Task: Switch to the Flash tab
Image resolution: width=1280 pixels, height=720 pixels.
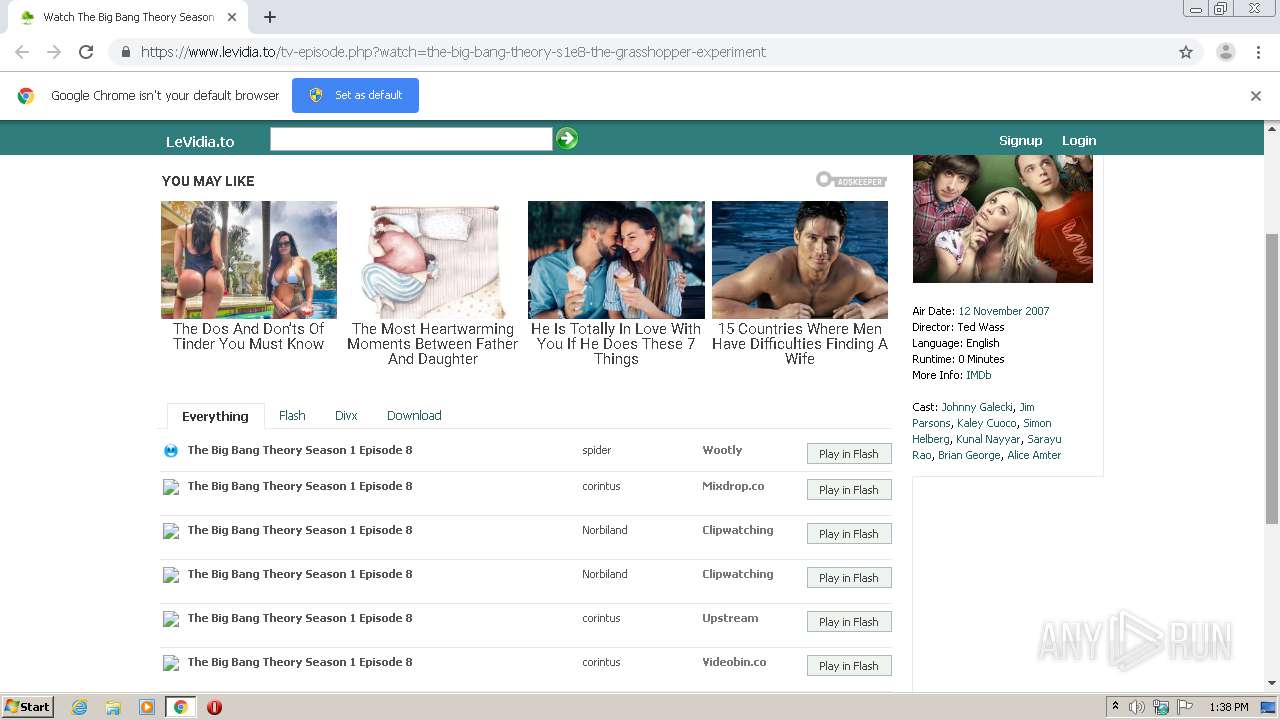Action: click(292, 415)
